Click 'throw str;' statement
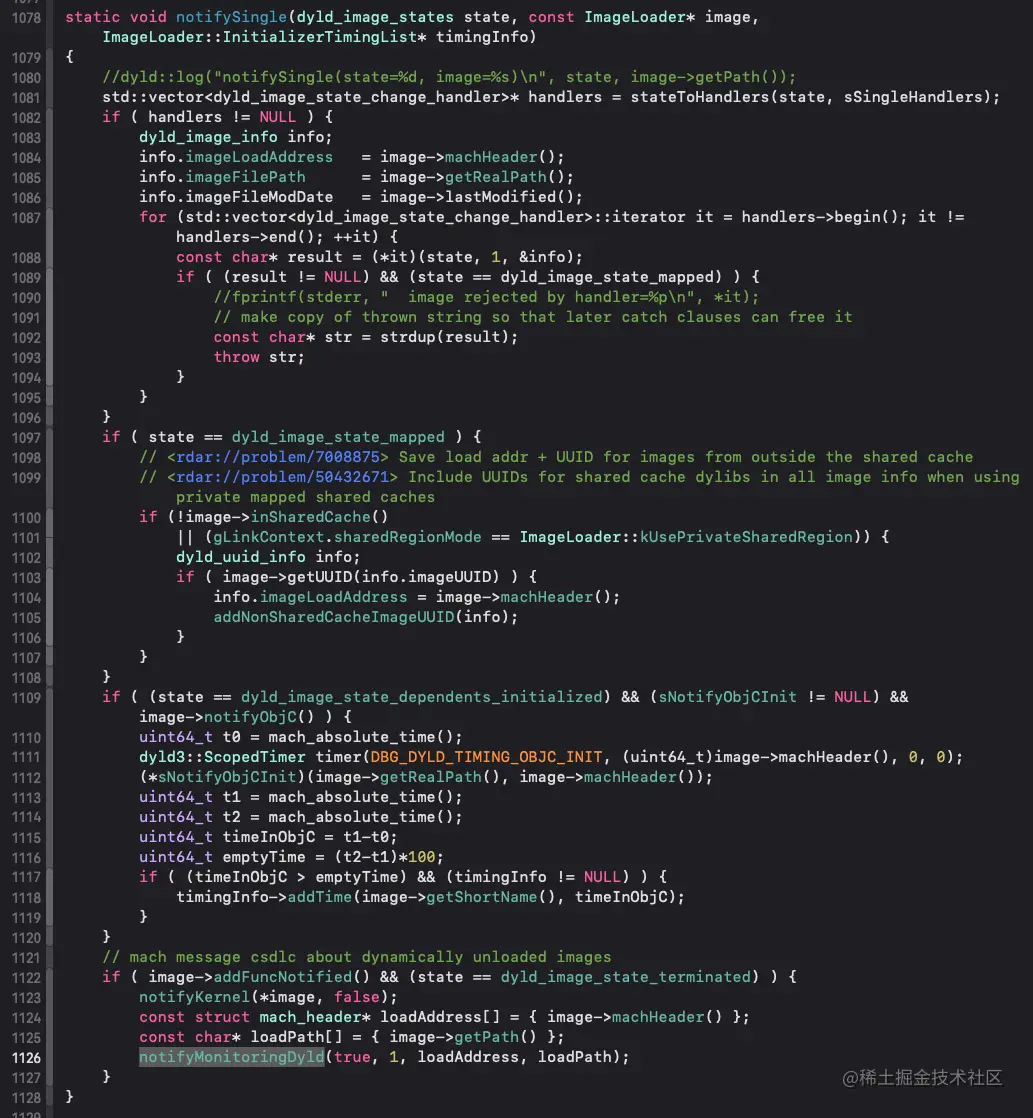1033x1118 pixels. 259,357
